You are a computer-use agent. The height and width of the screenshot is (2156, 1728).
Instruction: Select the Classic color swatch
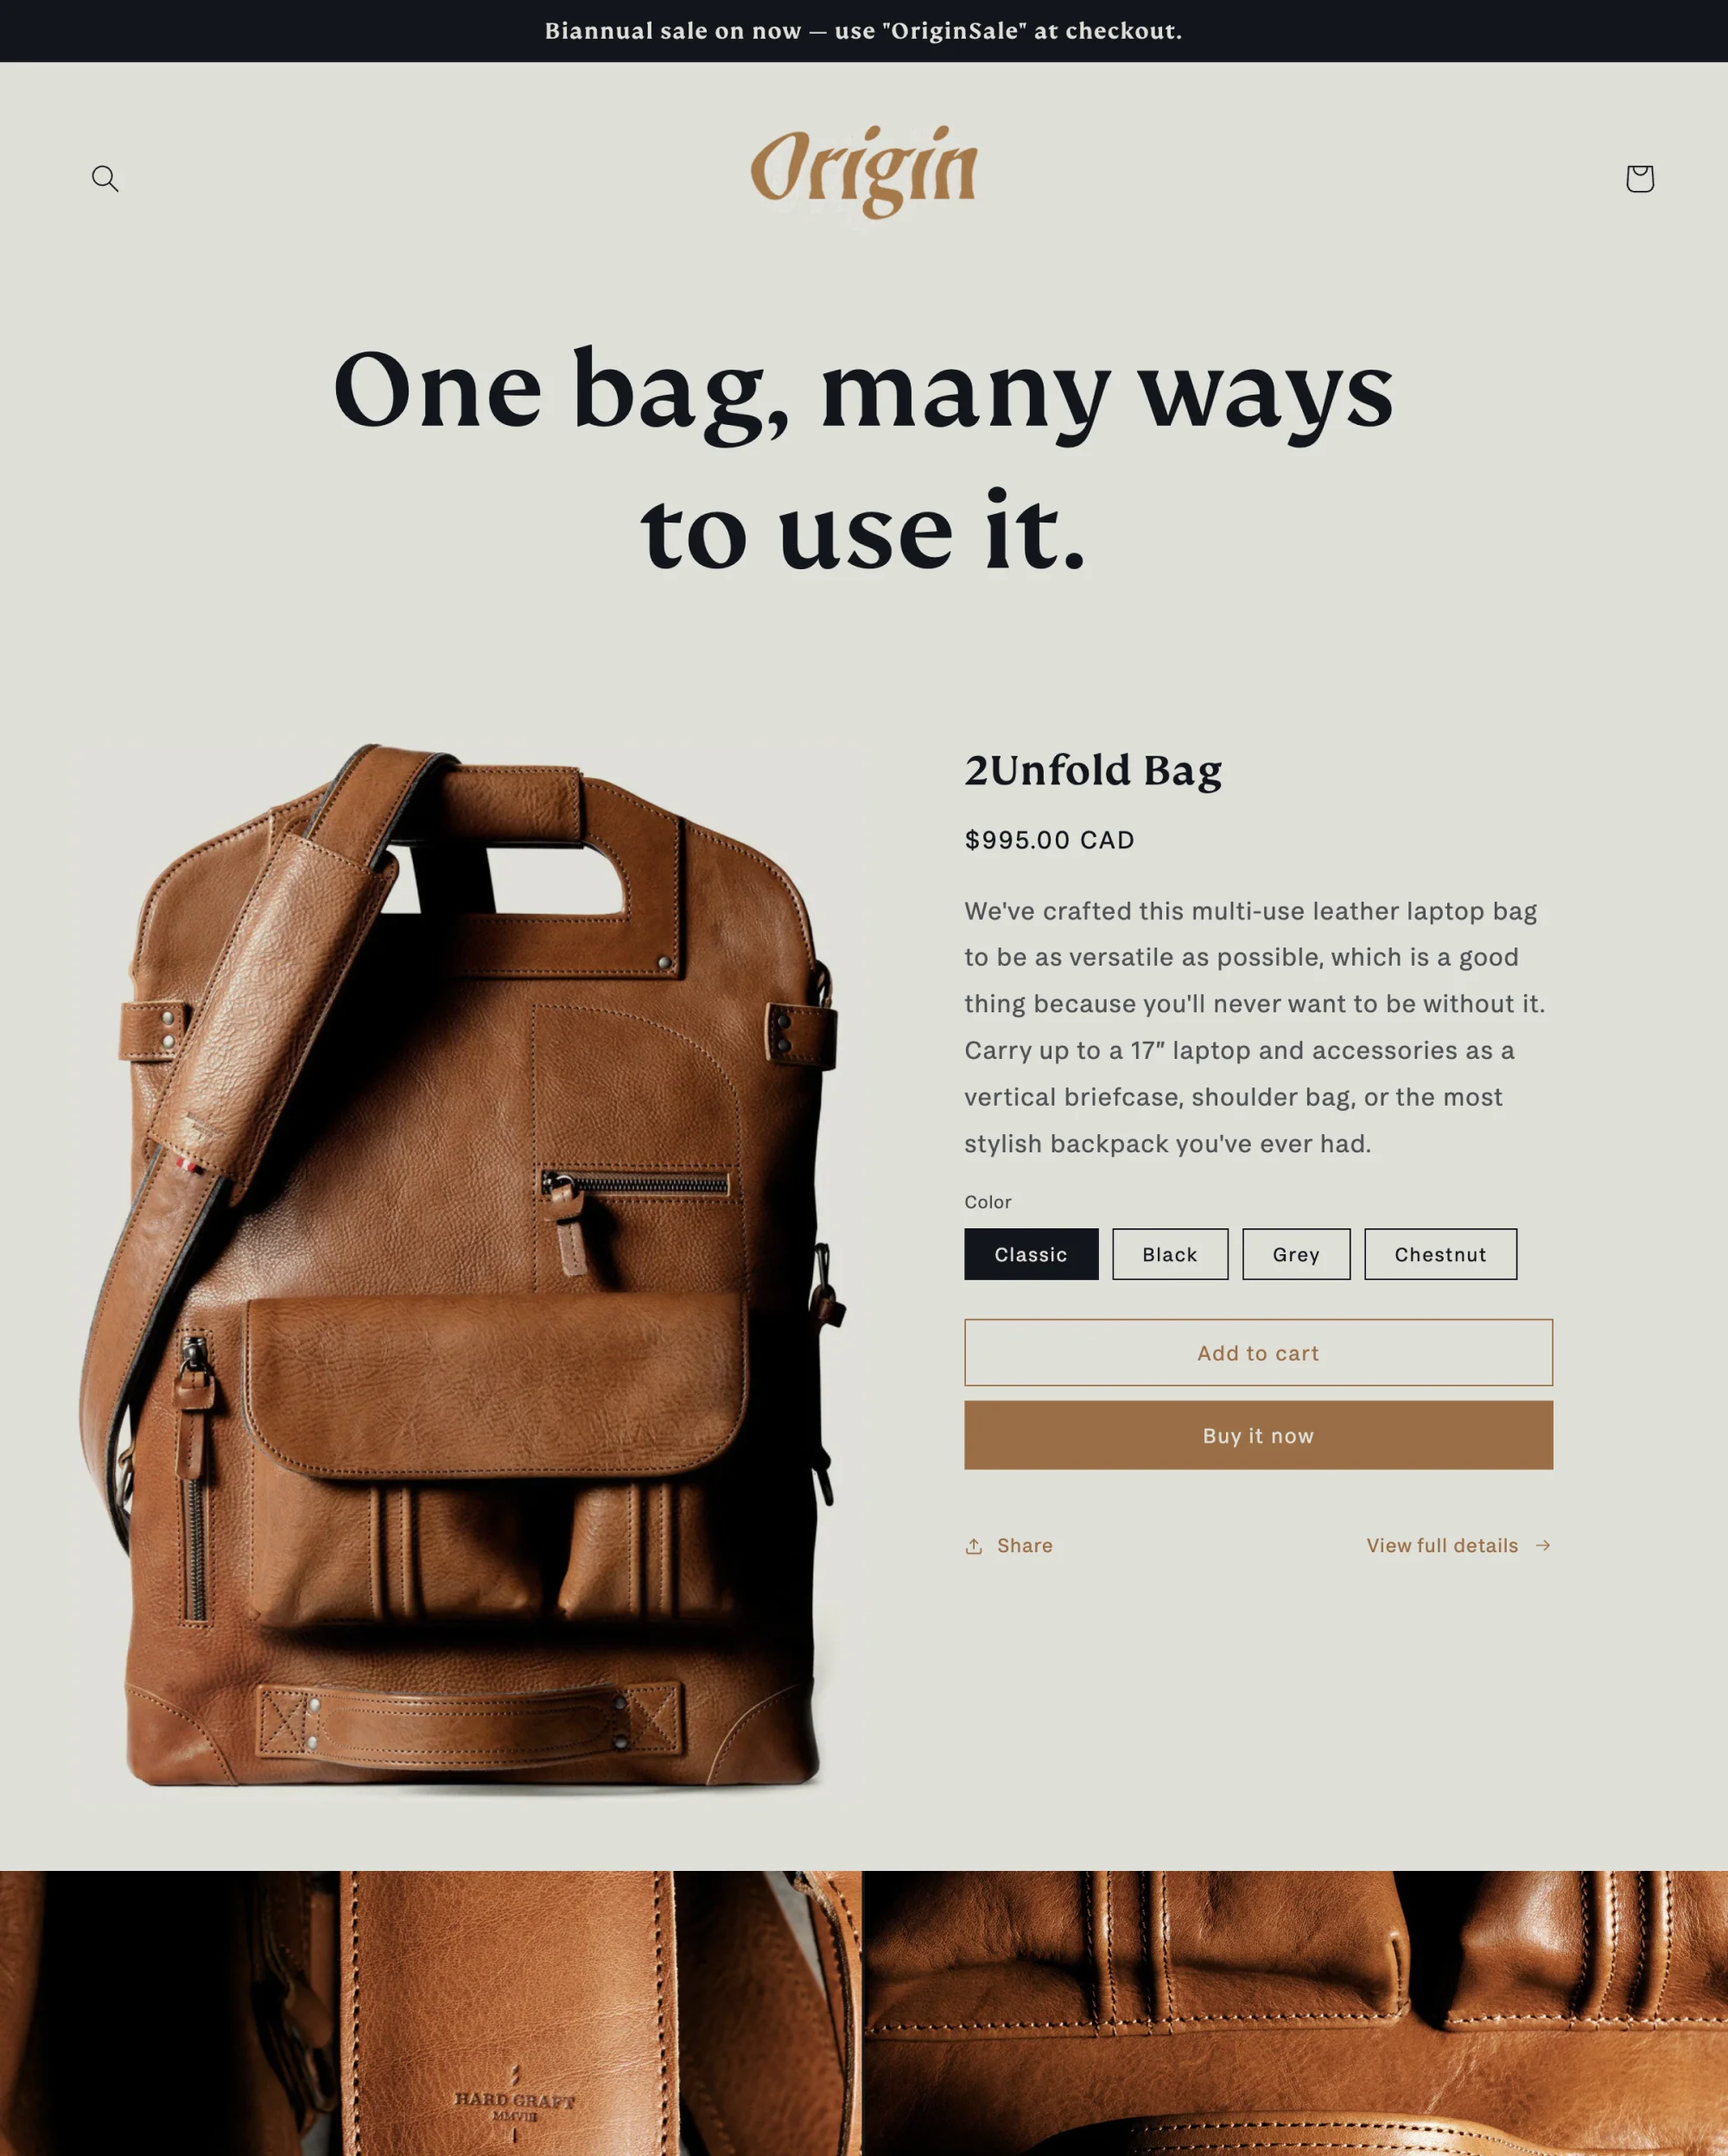pyautogui.click(x=1032, y=1253)
